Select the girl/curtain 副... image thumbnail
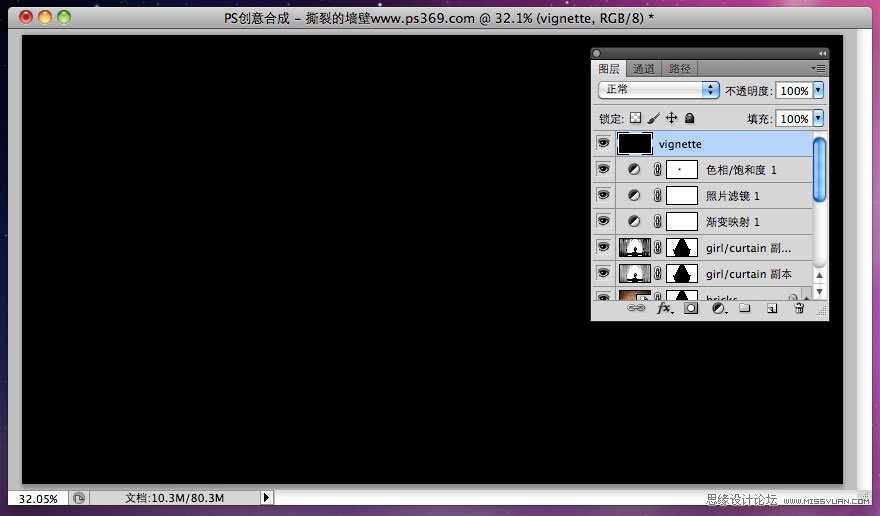Viewport: 880px width, 516px height. 635,247
